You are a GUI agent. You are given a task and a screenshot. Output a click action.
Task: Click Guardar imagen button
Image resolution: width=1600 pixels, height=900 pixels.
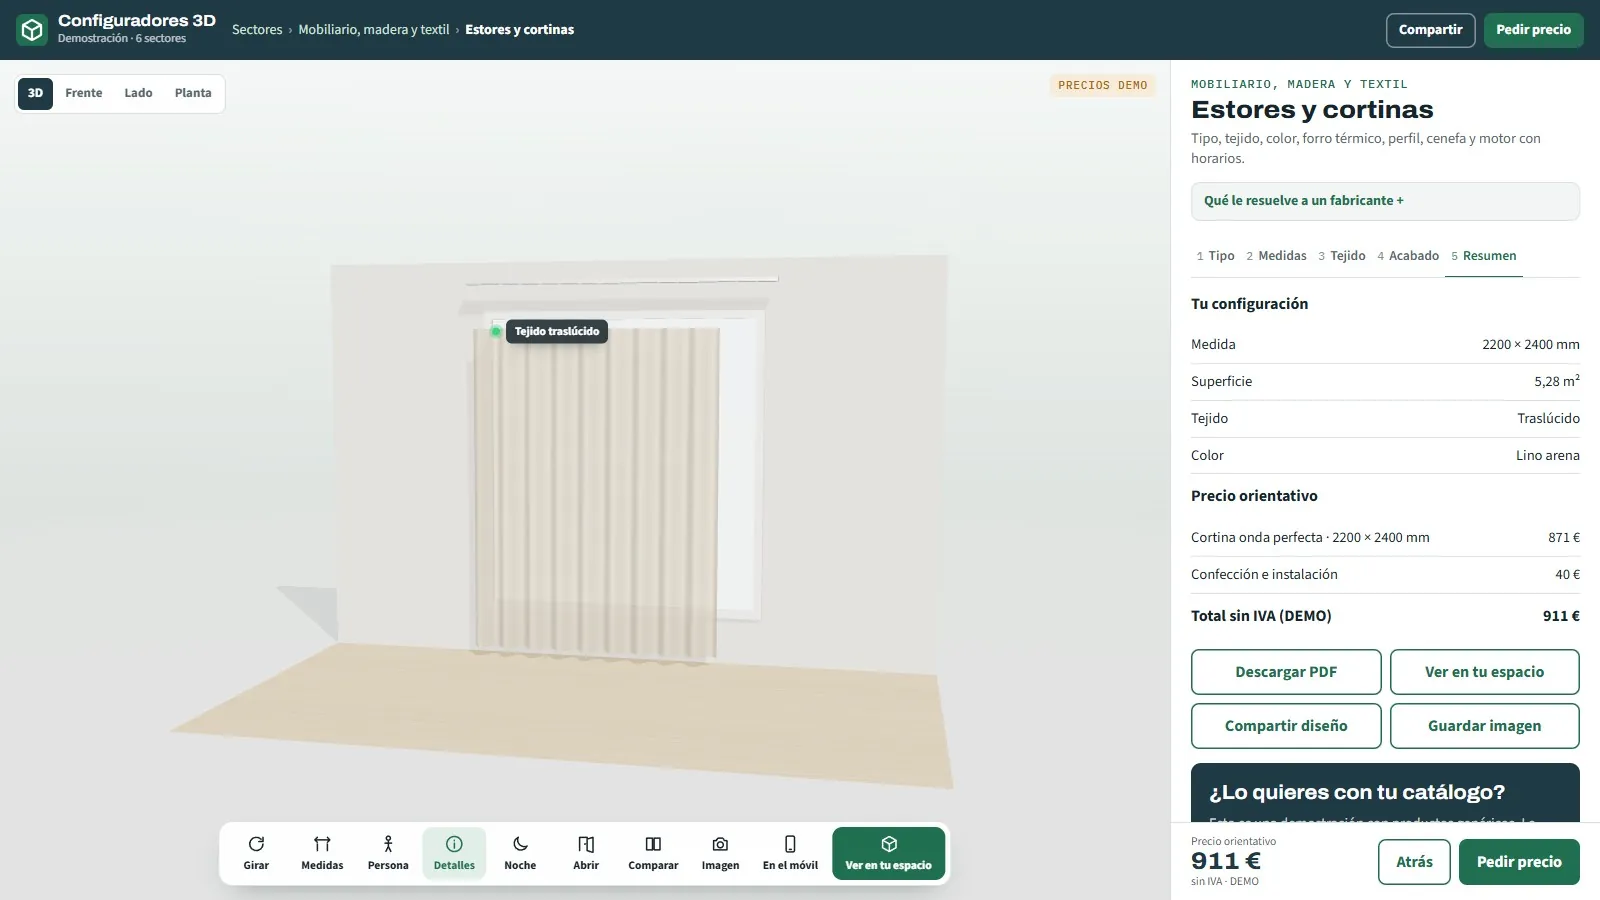click(1484, 726)
